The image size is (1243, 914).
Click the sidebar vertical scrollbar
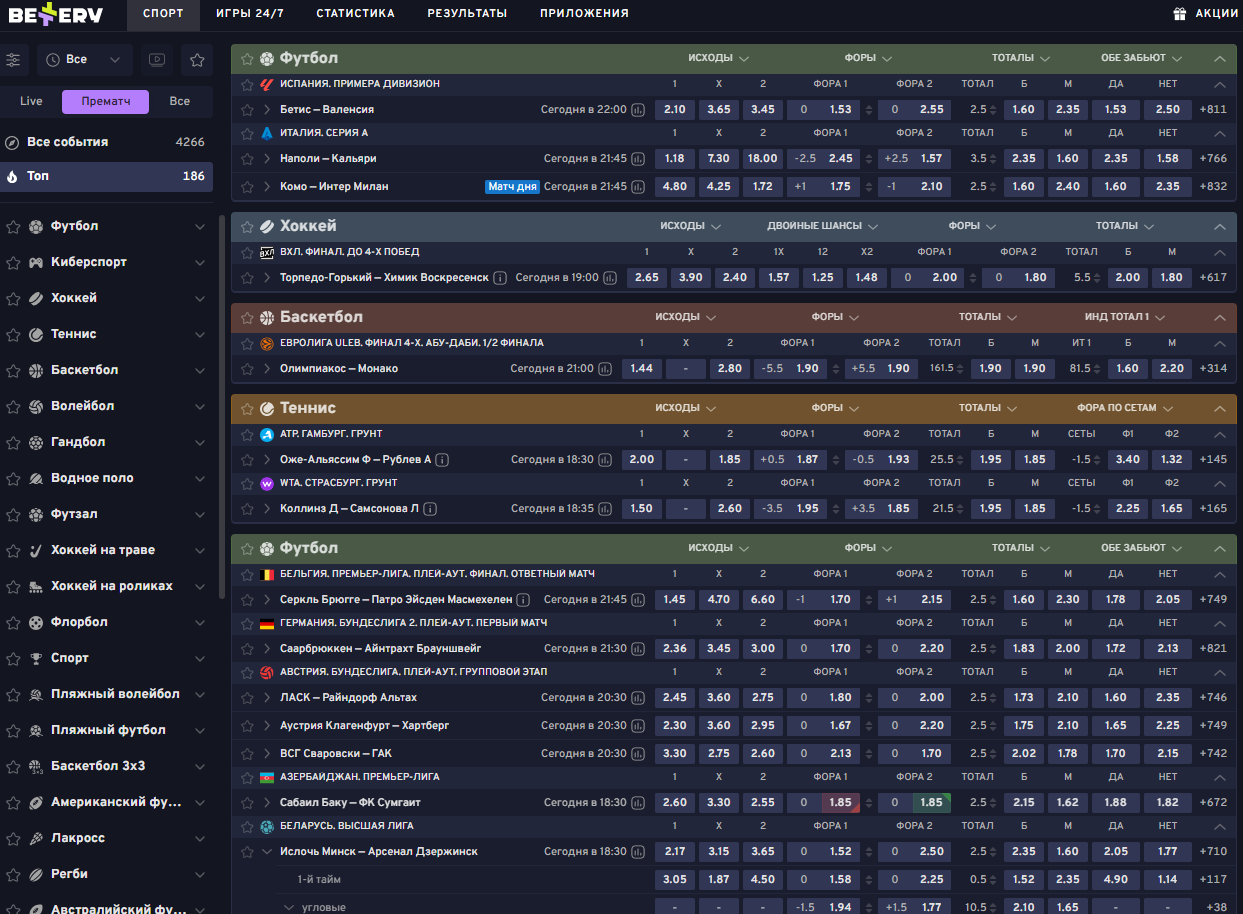(221, 405)
